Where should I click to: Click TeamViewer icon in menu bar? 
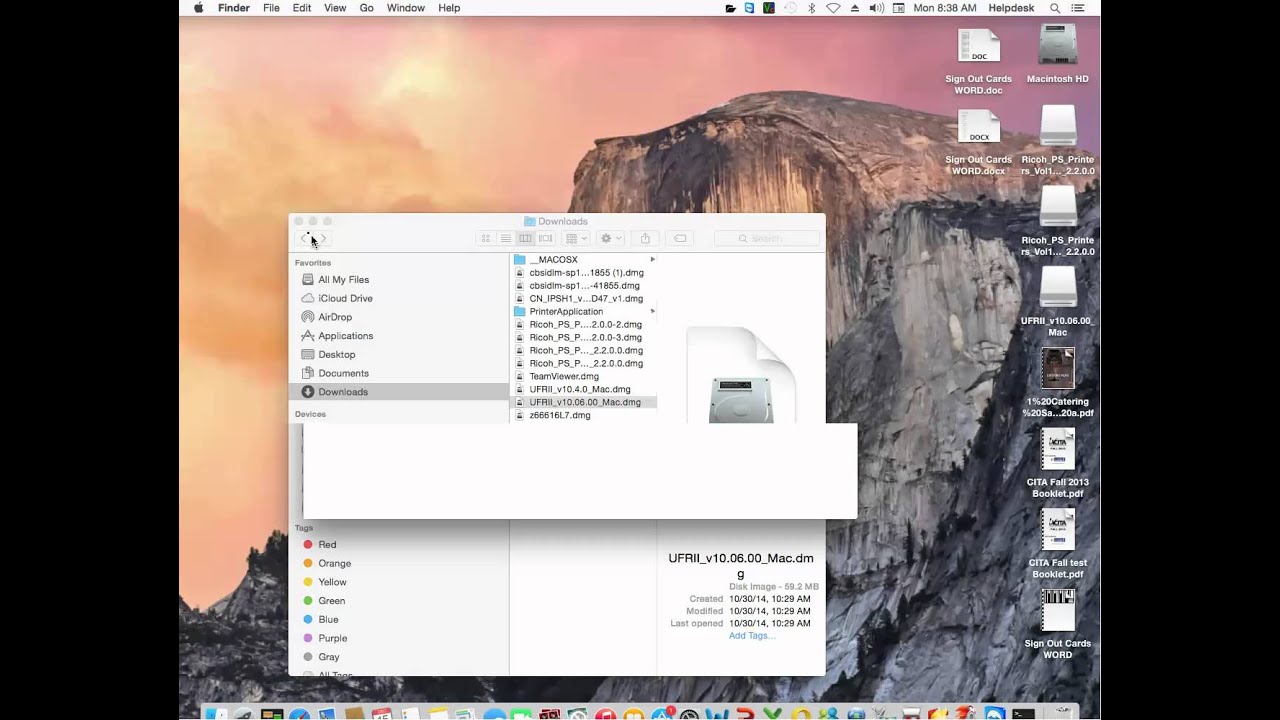pyautogui.click(x=749, y=8)
